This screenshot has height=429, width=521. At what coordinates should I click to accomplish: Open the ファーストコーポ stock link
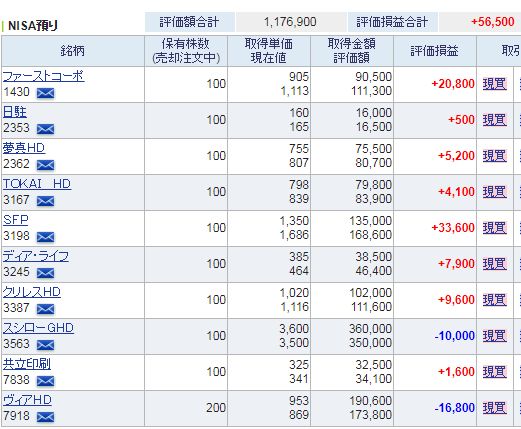pyautogui.click(x=43, y=76)
